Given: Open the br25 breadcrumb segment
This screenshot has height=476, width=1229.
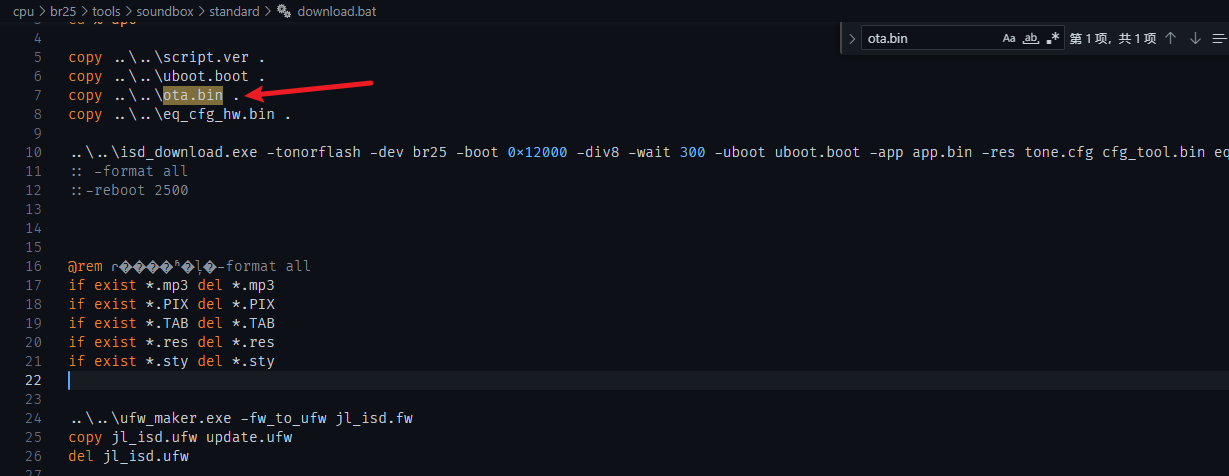Looking at the screenshot, I should pyautogui.click(x=64, y=11).
